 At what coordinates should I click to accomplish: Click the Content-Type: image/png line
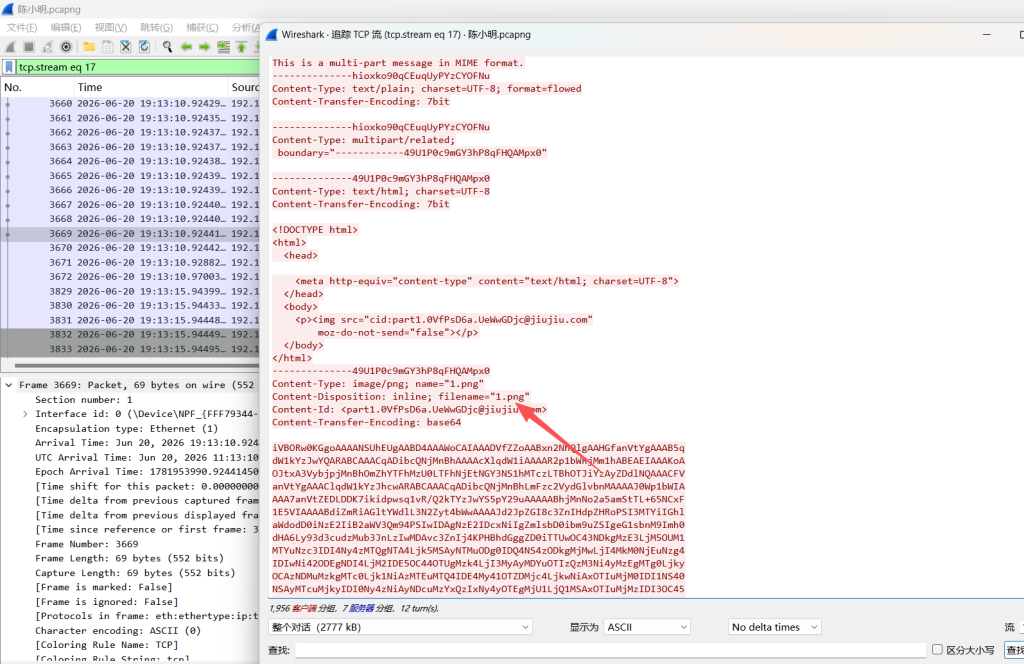click(x=378, y=384)
